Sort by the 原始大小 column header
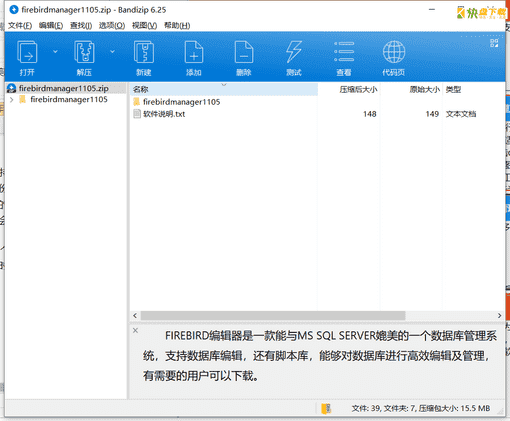Screen dimensions: 510x421 411,89
